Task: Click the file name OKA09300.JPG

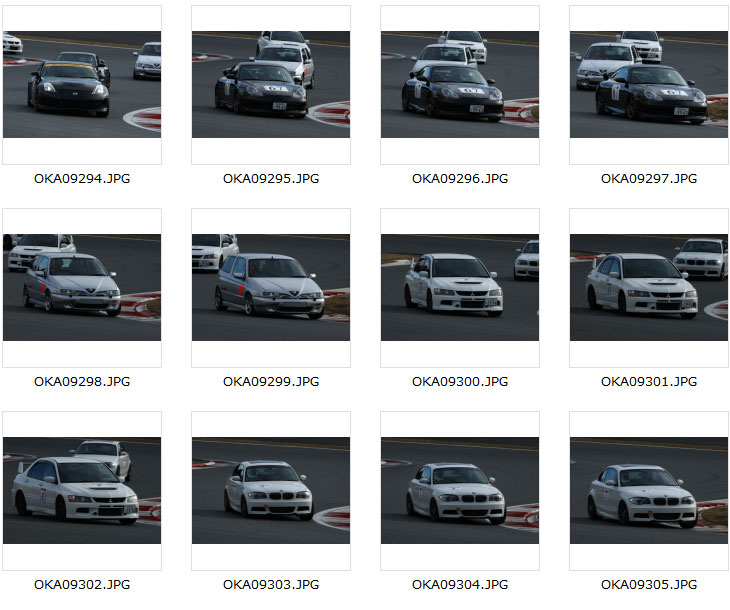Action: tap(460, 382)
